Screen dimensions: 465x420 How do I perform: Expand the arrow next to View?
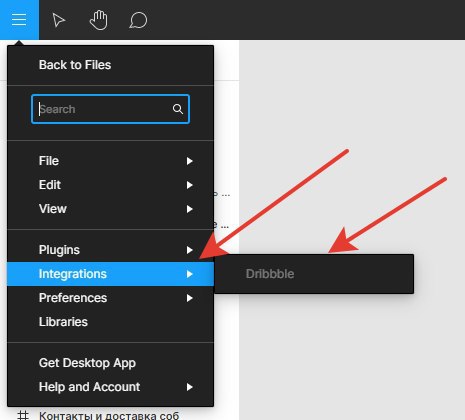(189, 209)
